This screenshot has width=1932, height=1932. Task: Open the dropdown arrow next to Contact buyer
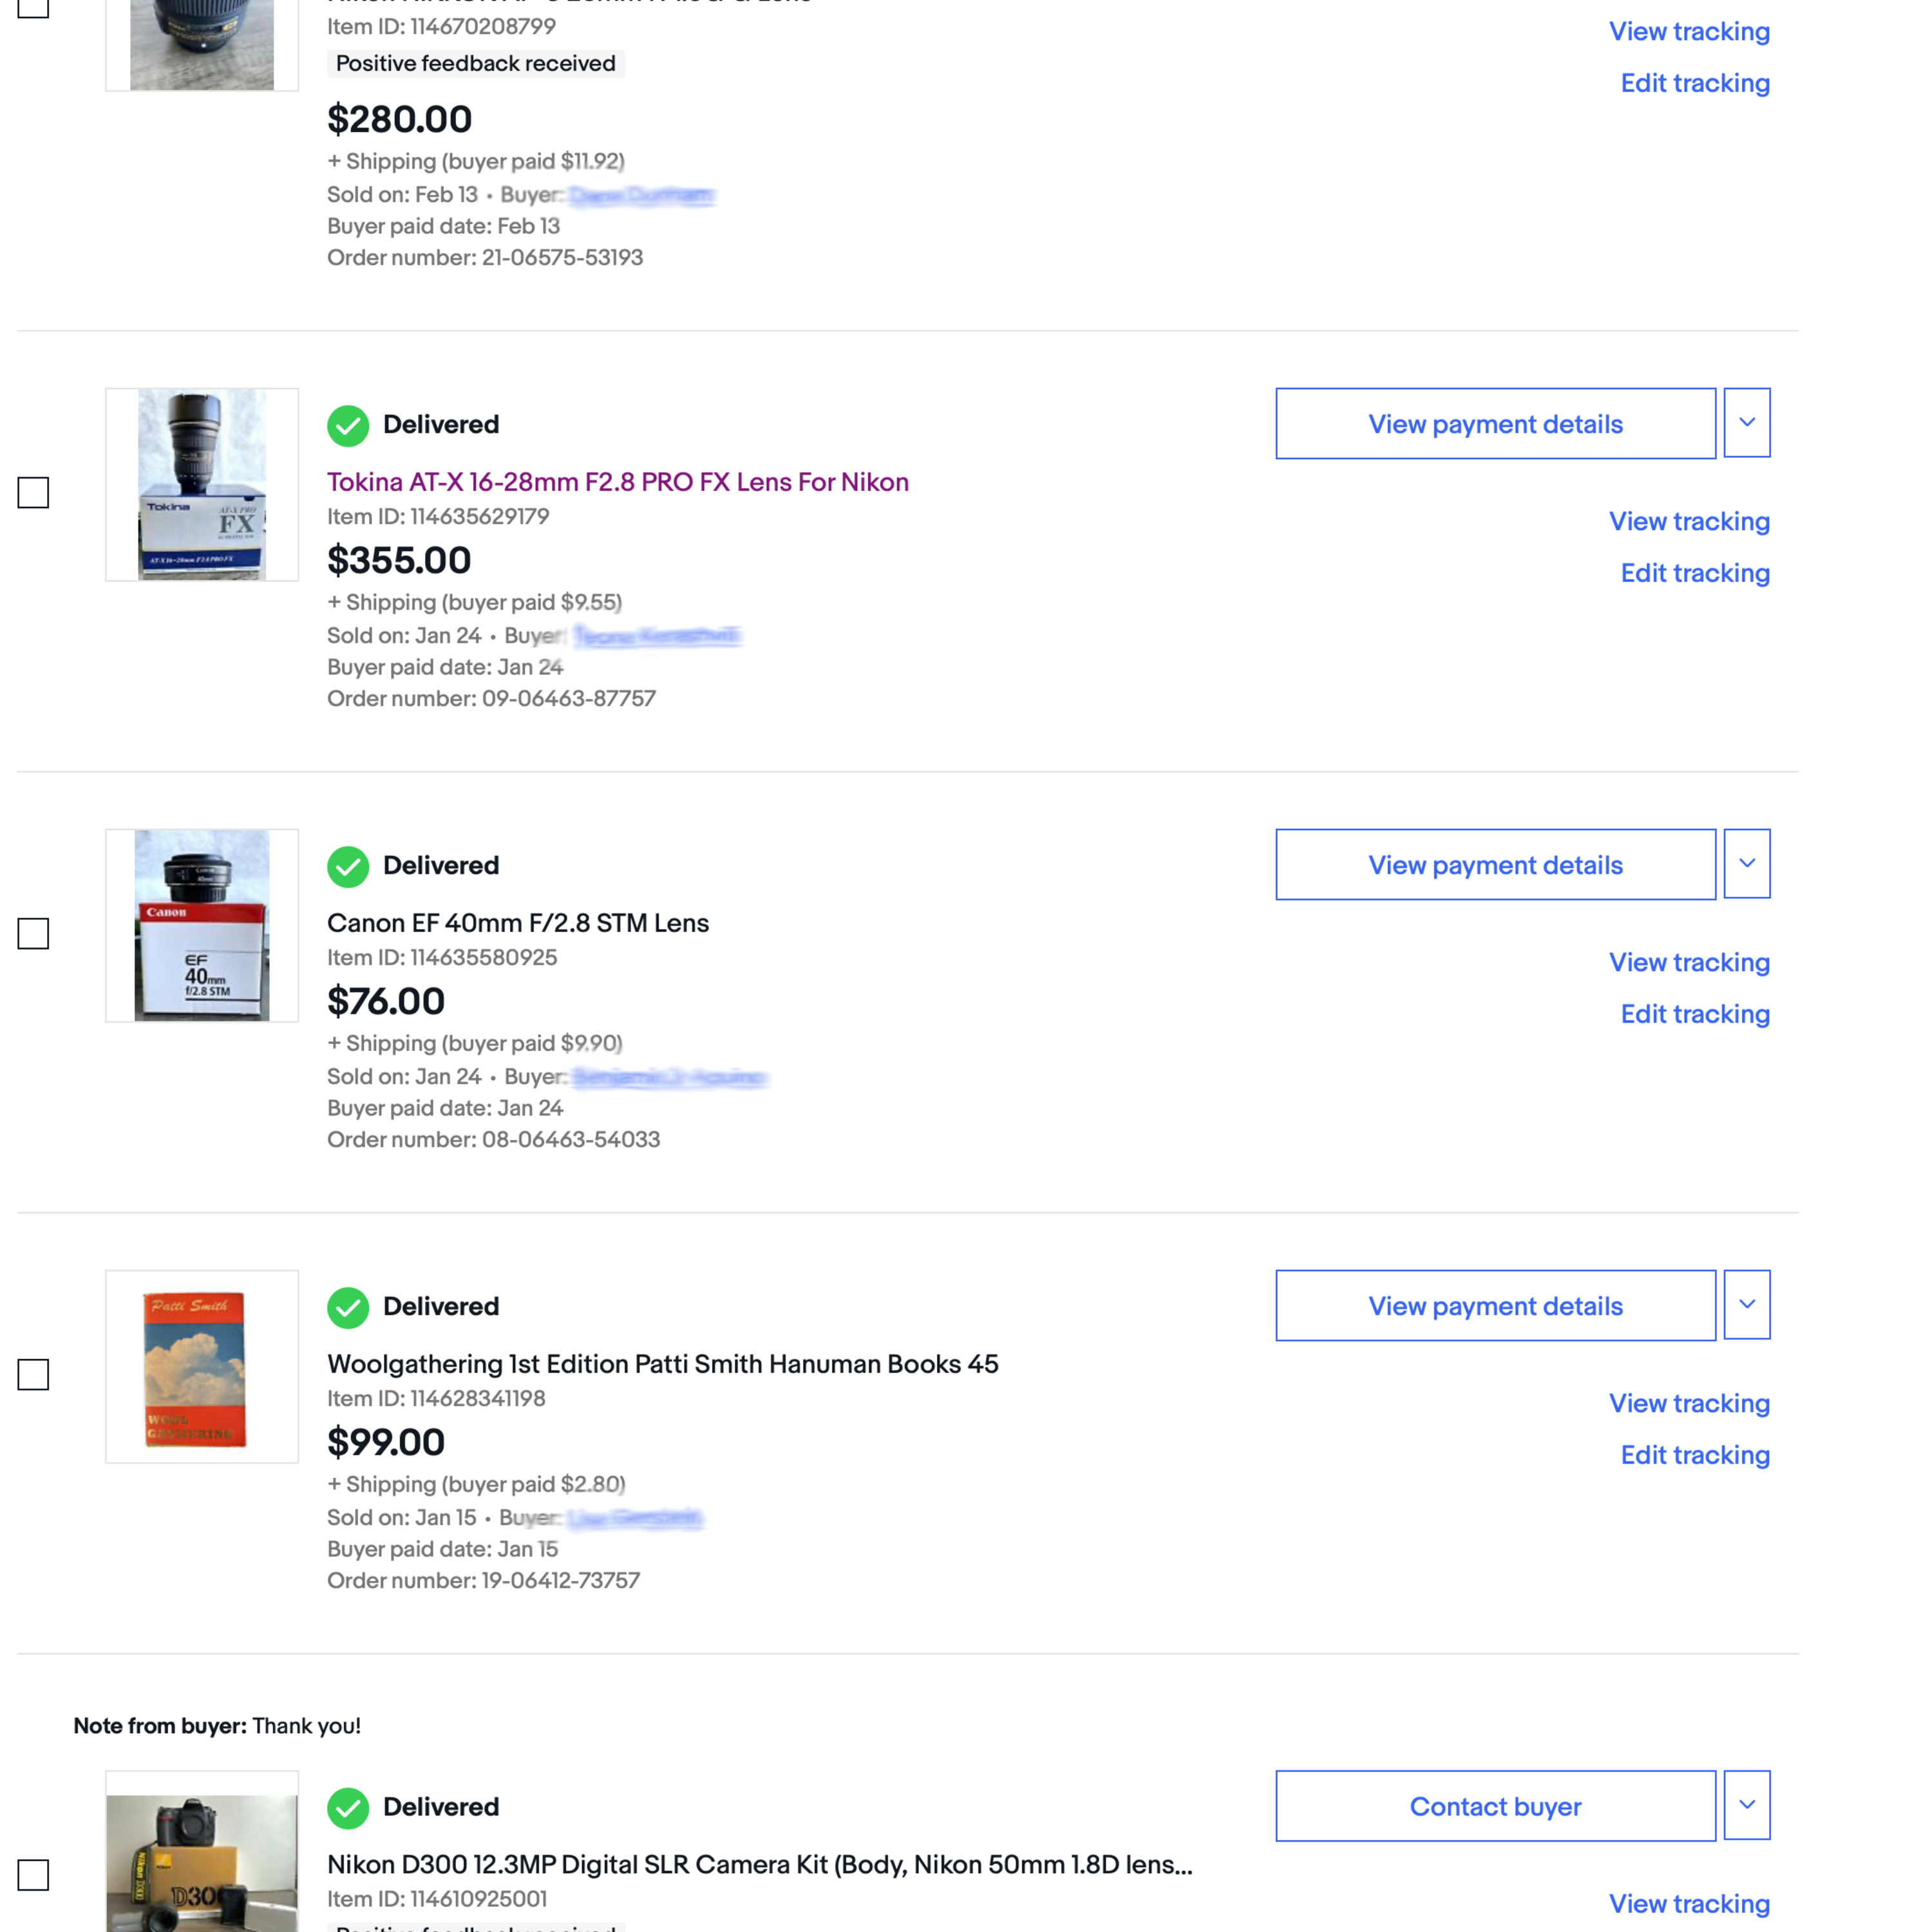1747,1806
